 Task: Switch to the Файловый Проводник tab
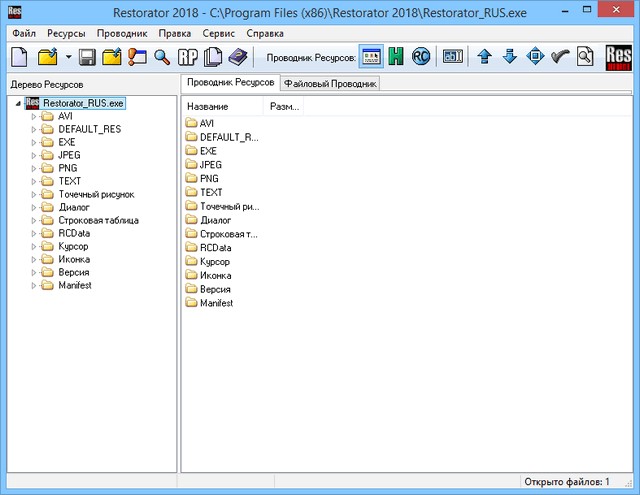point(330,84)
